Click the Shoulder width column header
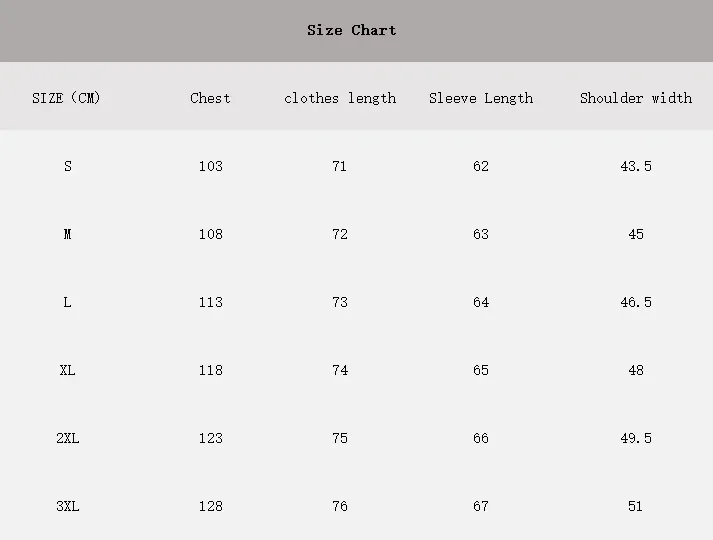 tap(636, 98)
